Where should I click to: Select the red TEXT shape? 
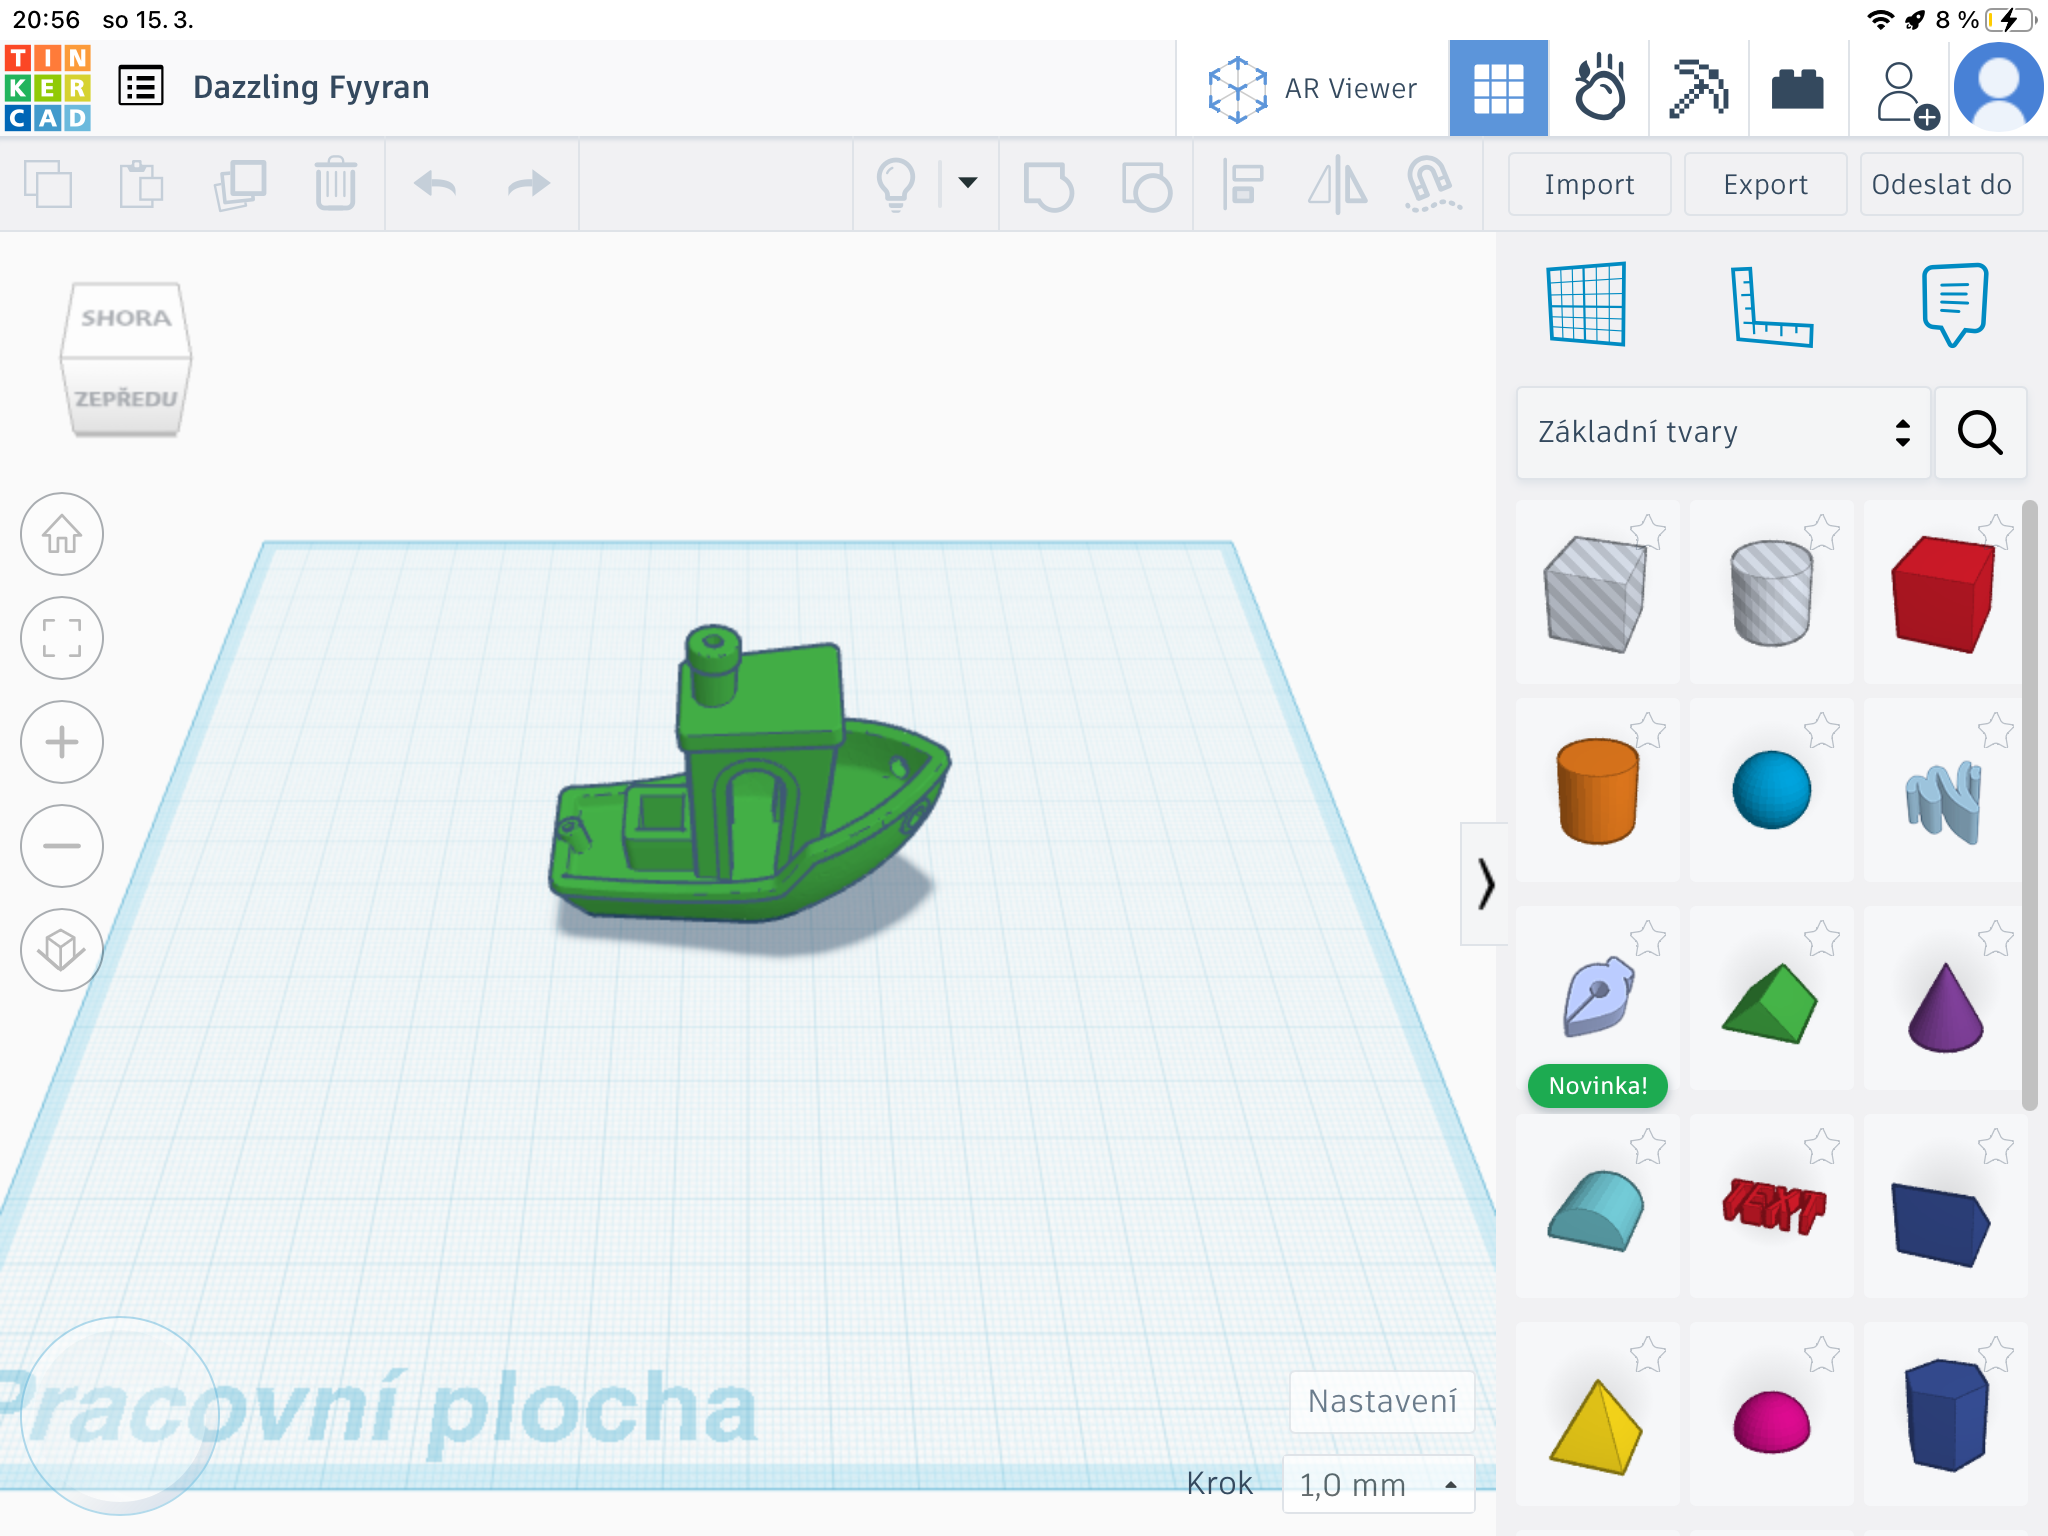[1773, 1205]
